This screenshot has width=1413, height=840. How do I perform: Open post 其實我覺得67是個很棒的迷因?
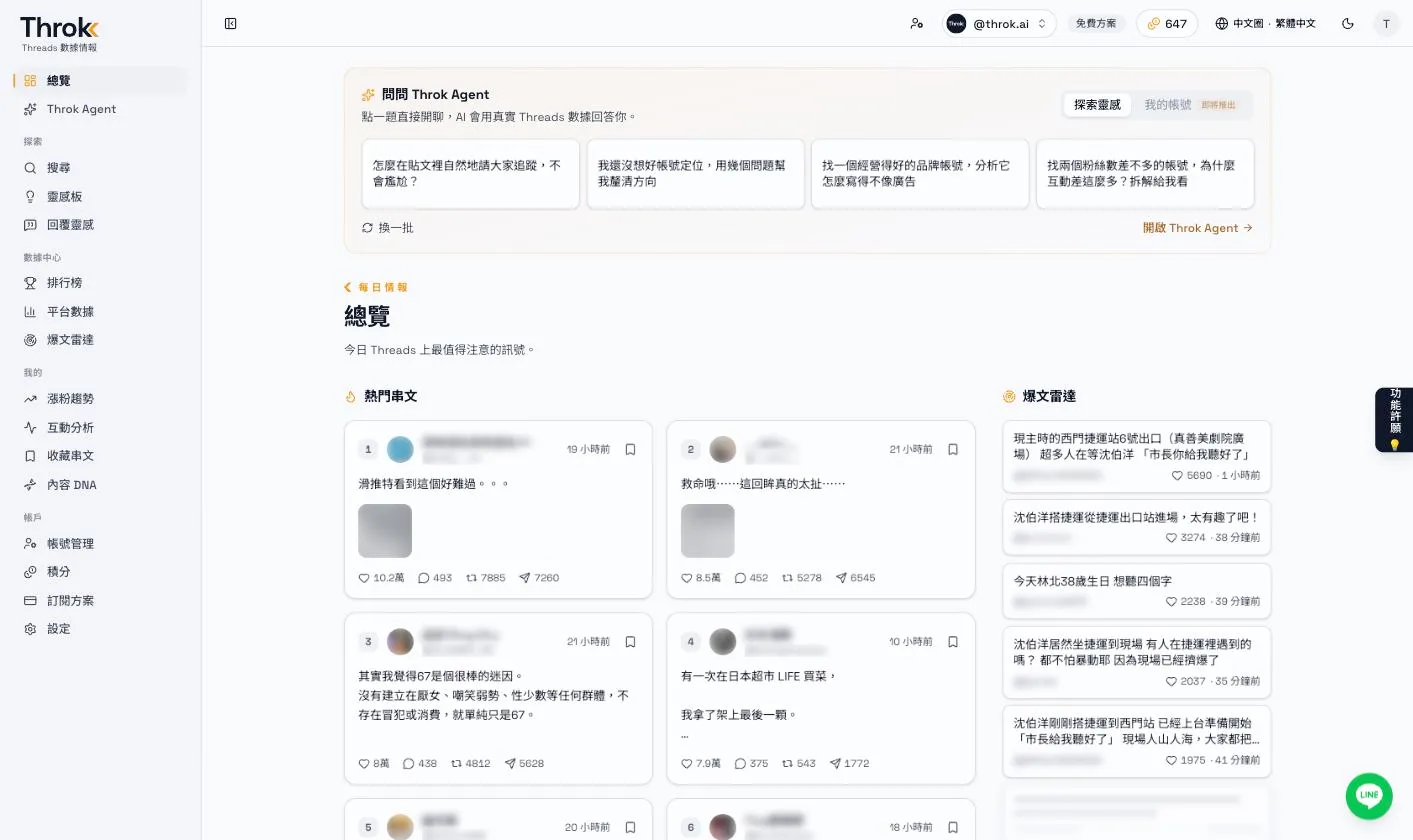(x=498, y=699)
